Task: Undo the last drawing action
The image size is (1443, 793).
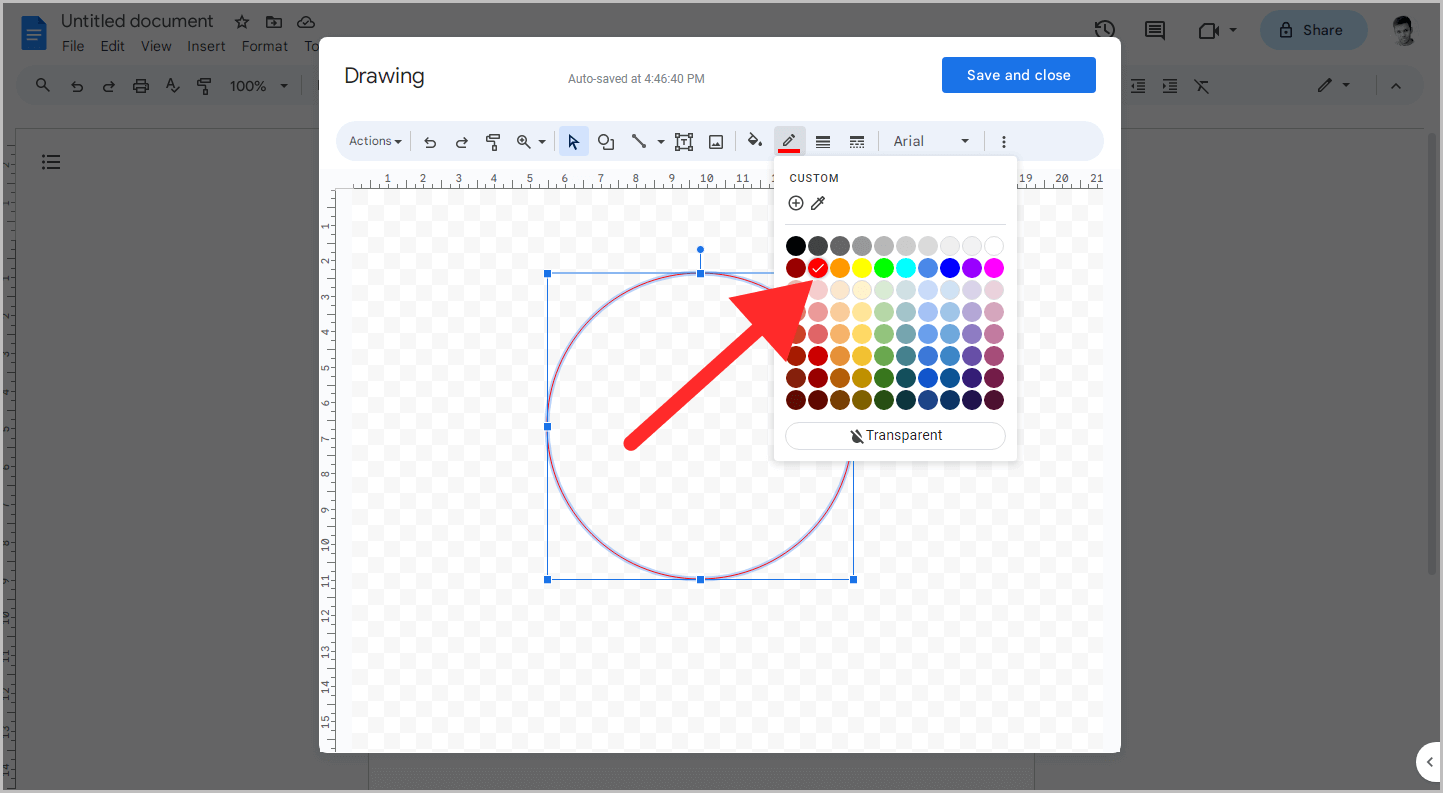Action: pyautogui.click(x=429, y=141)
